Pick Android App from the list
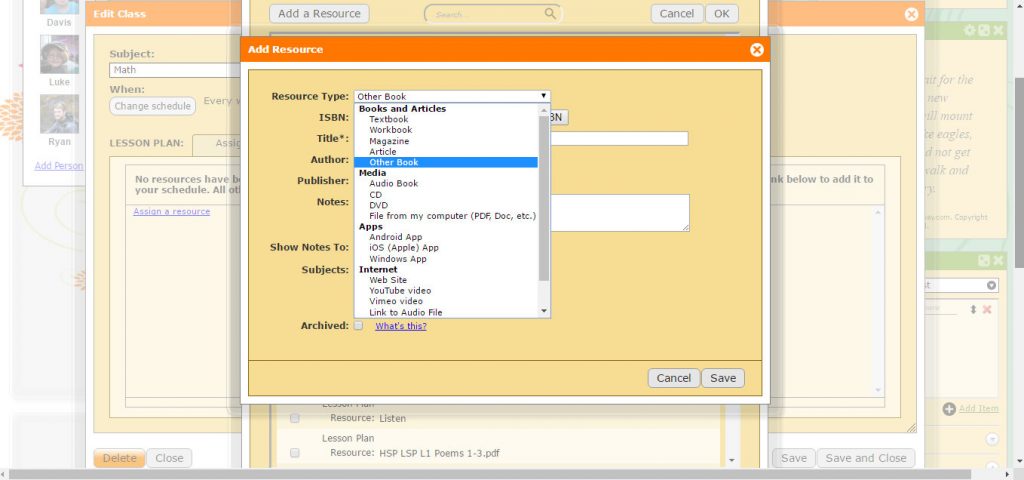The width and height of the screenshot is (1024, 480). 395,237
